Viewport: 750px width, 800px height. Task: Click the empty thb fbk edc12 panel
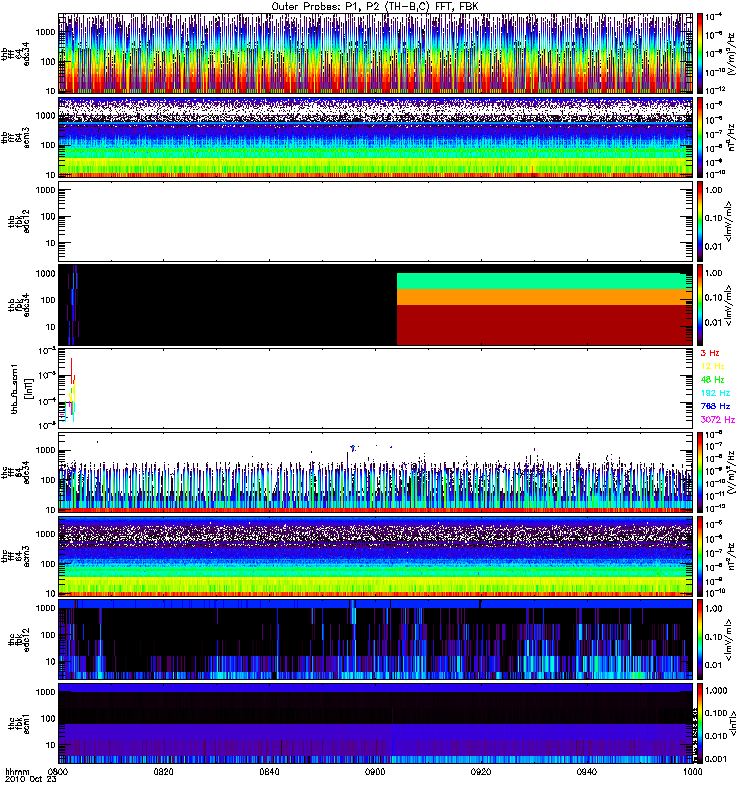(375, 221)
